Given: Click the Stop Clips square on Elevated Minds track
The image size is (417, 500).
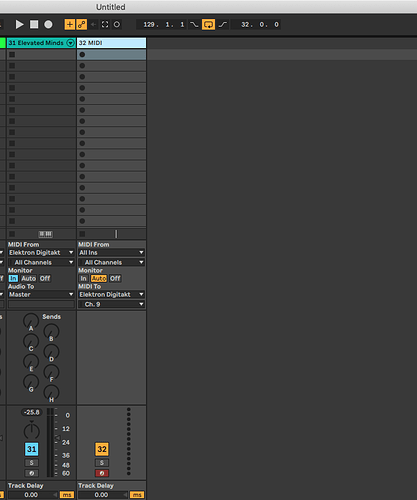Looking at the screenshot, I should [x=12, y=234].
